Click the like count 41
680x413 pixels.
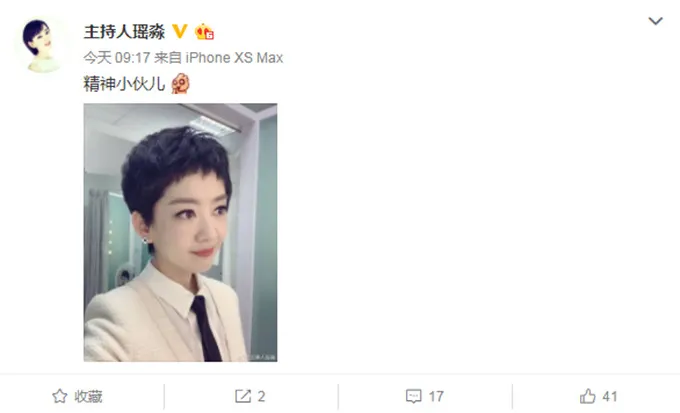(609, 396)
